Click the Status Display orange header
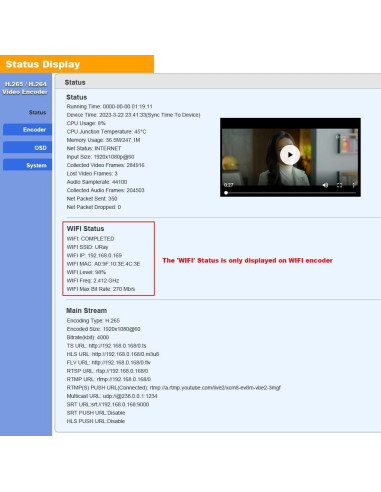381x492 pixels. 77,64
